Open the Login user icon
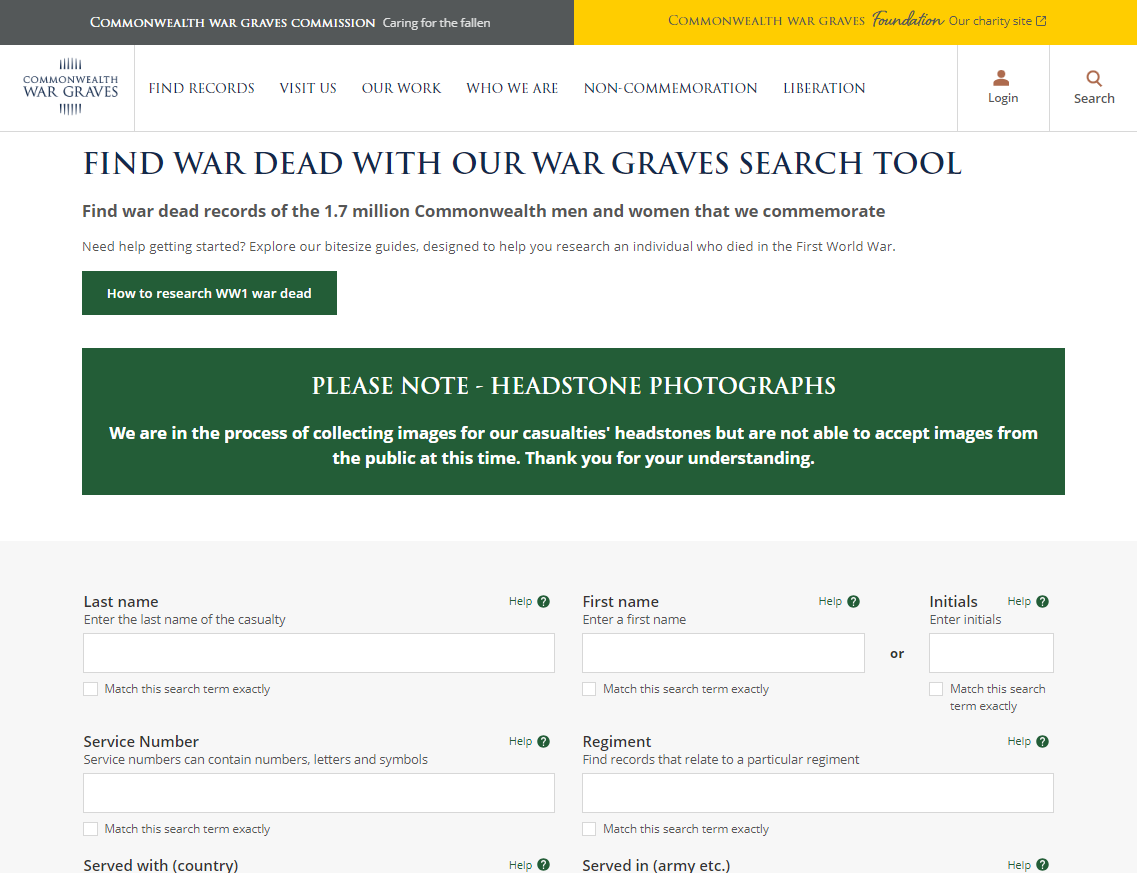1137x873 pixels. coord(1001,79)
